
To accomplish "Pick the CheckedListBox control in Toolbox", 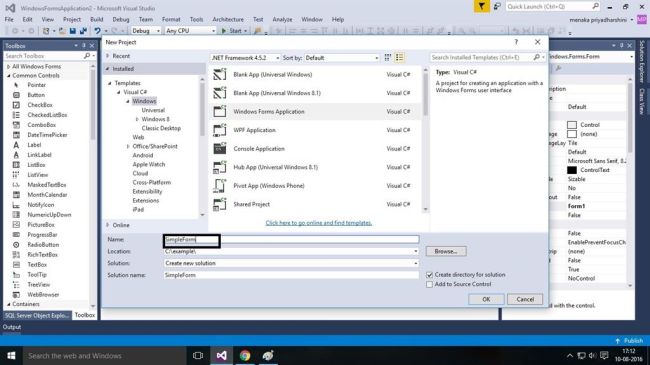I will coord(47,115).
